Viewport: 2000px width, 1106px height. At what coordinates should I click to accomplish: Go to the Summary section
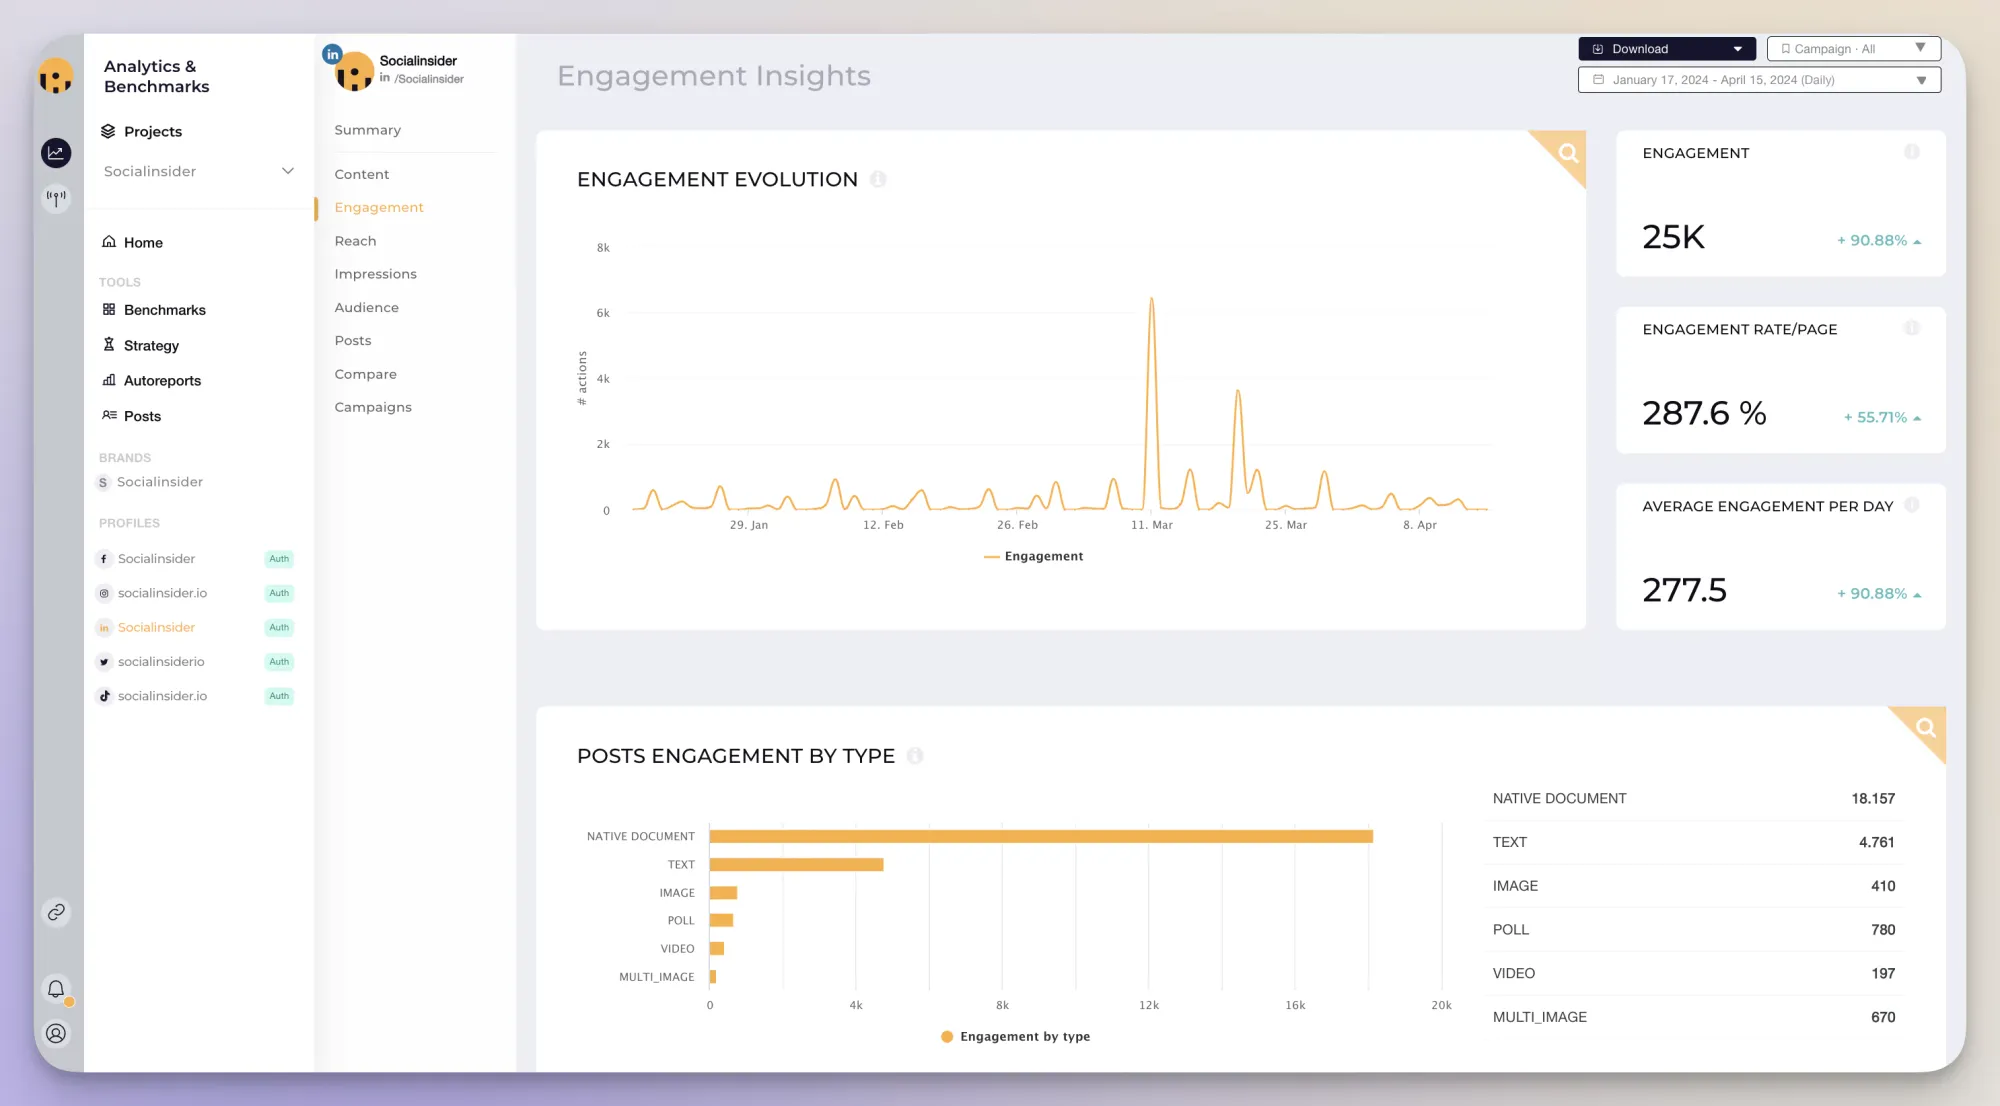pyautogui.click(x=367, y=130)
